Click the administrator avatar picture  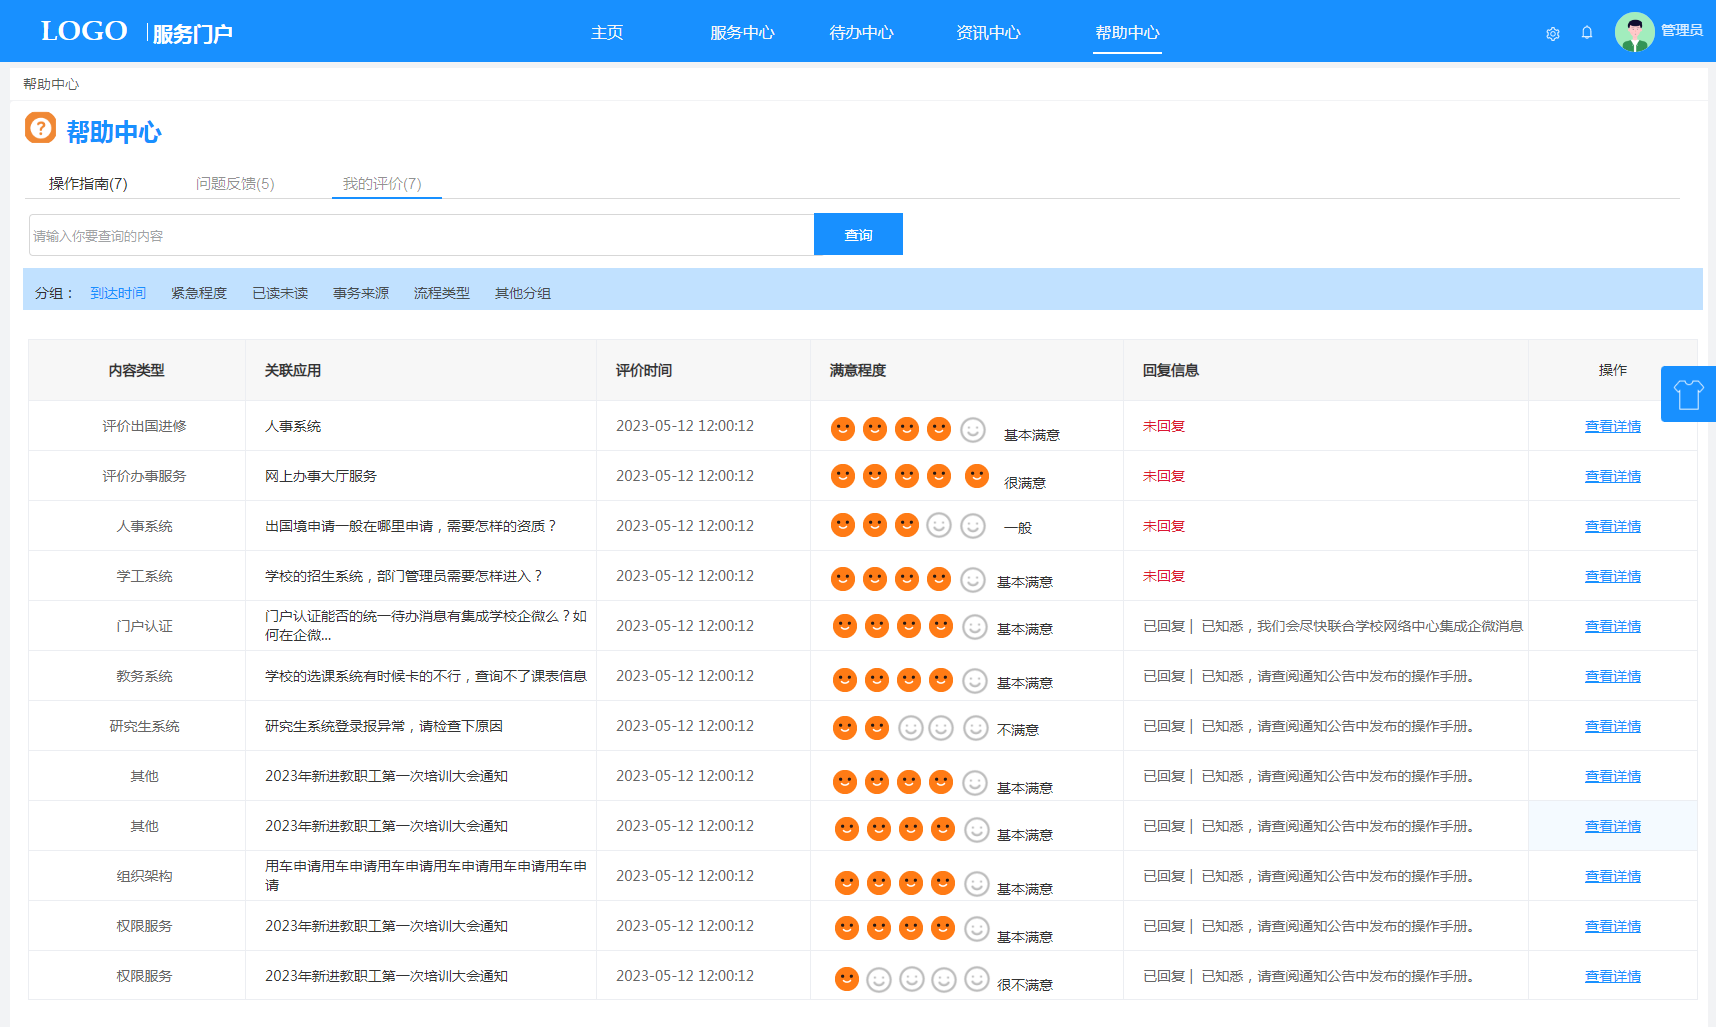pos(1634,32)
